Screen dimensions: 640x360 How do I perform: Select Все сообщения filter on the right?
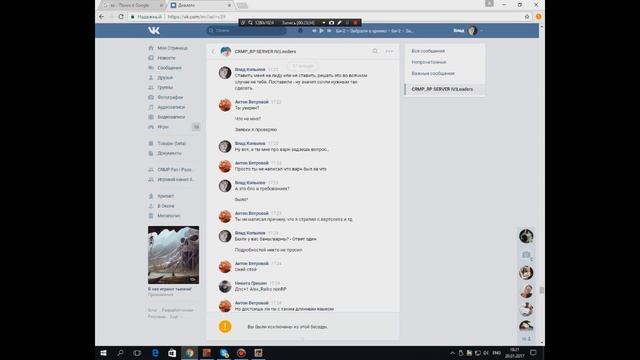[428, 51]
